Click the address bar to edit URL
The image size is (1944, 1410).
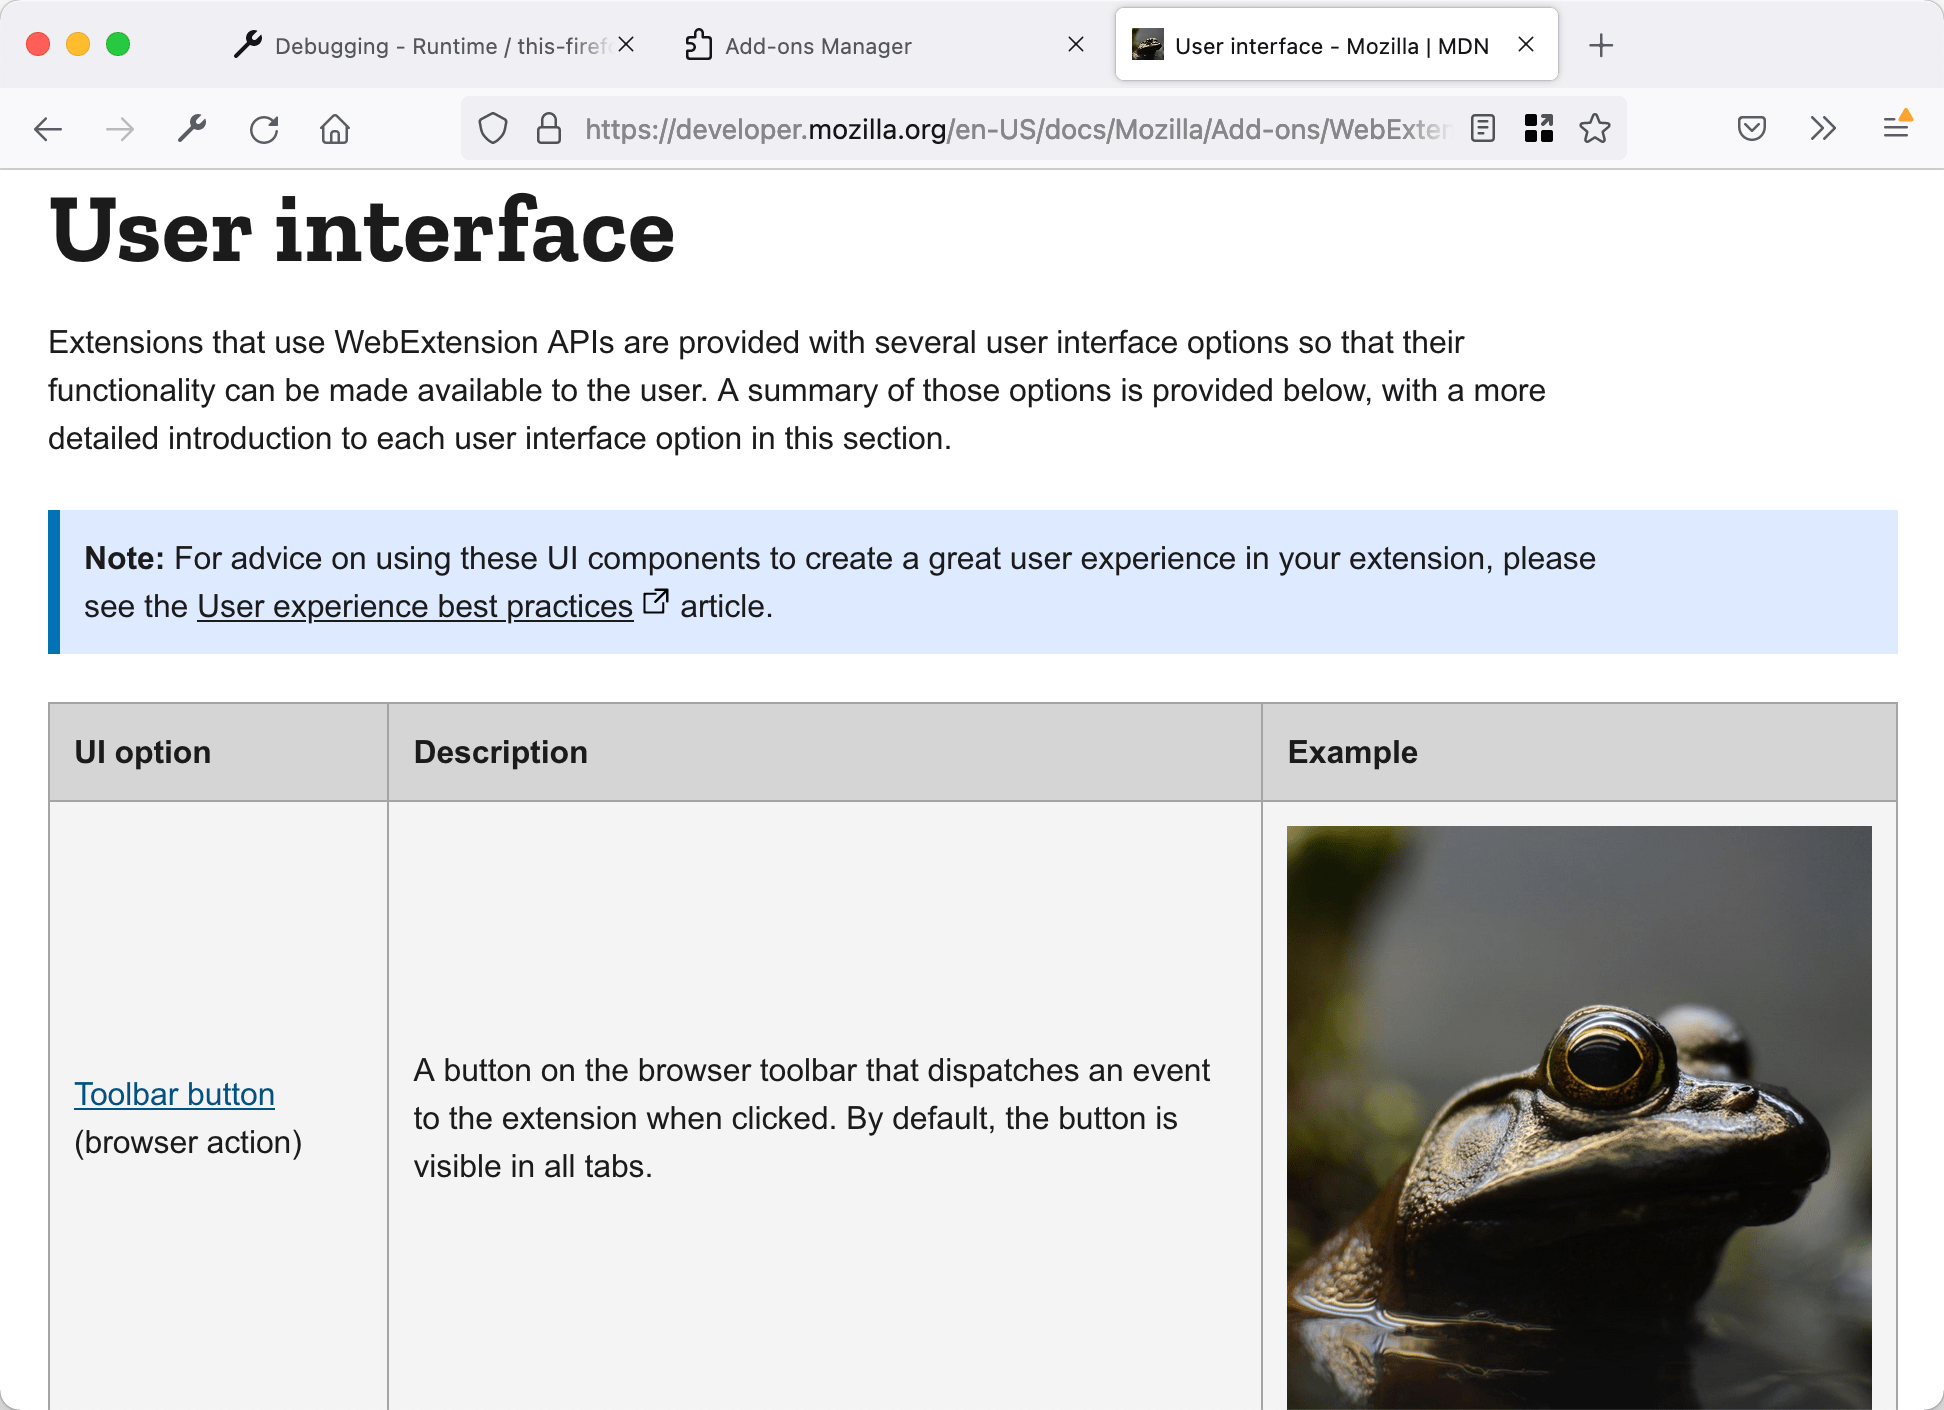pyautogui.click(x=1000, y=128)
